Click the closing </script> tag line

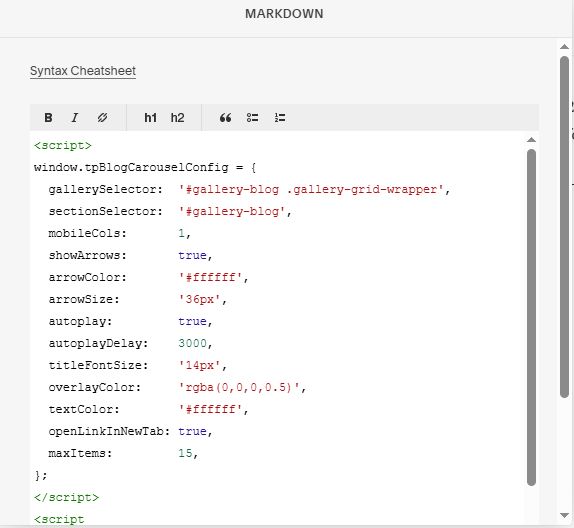[x=66, y=497]
